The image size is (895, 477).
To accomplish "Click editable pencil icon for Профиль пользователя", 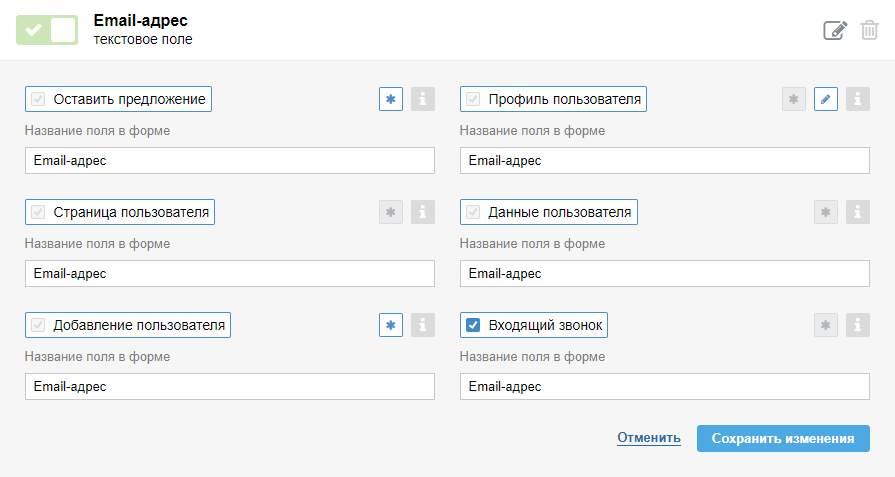I will tap(826, 99).
